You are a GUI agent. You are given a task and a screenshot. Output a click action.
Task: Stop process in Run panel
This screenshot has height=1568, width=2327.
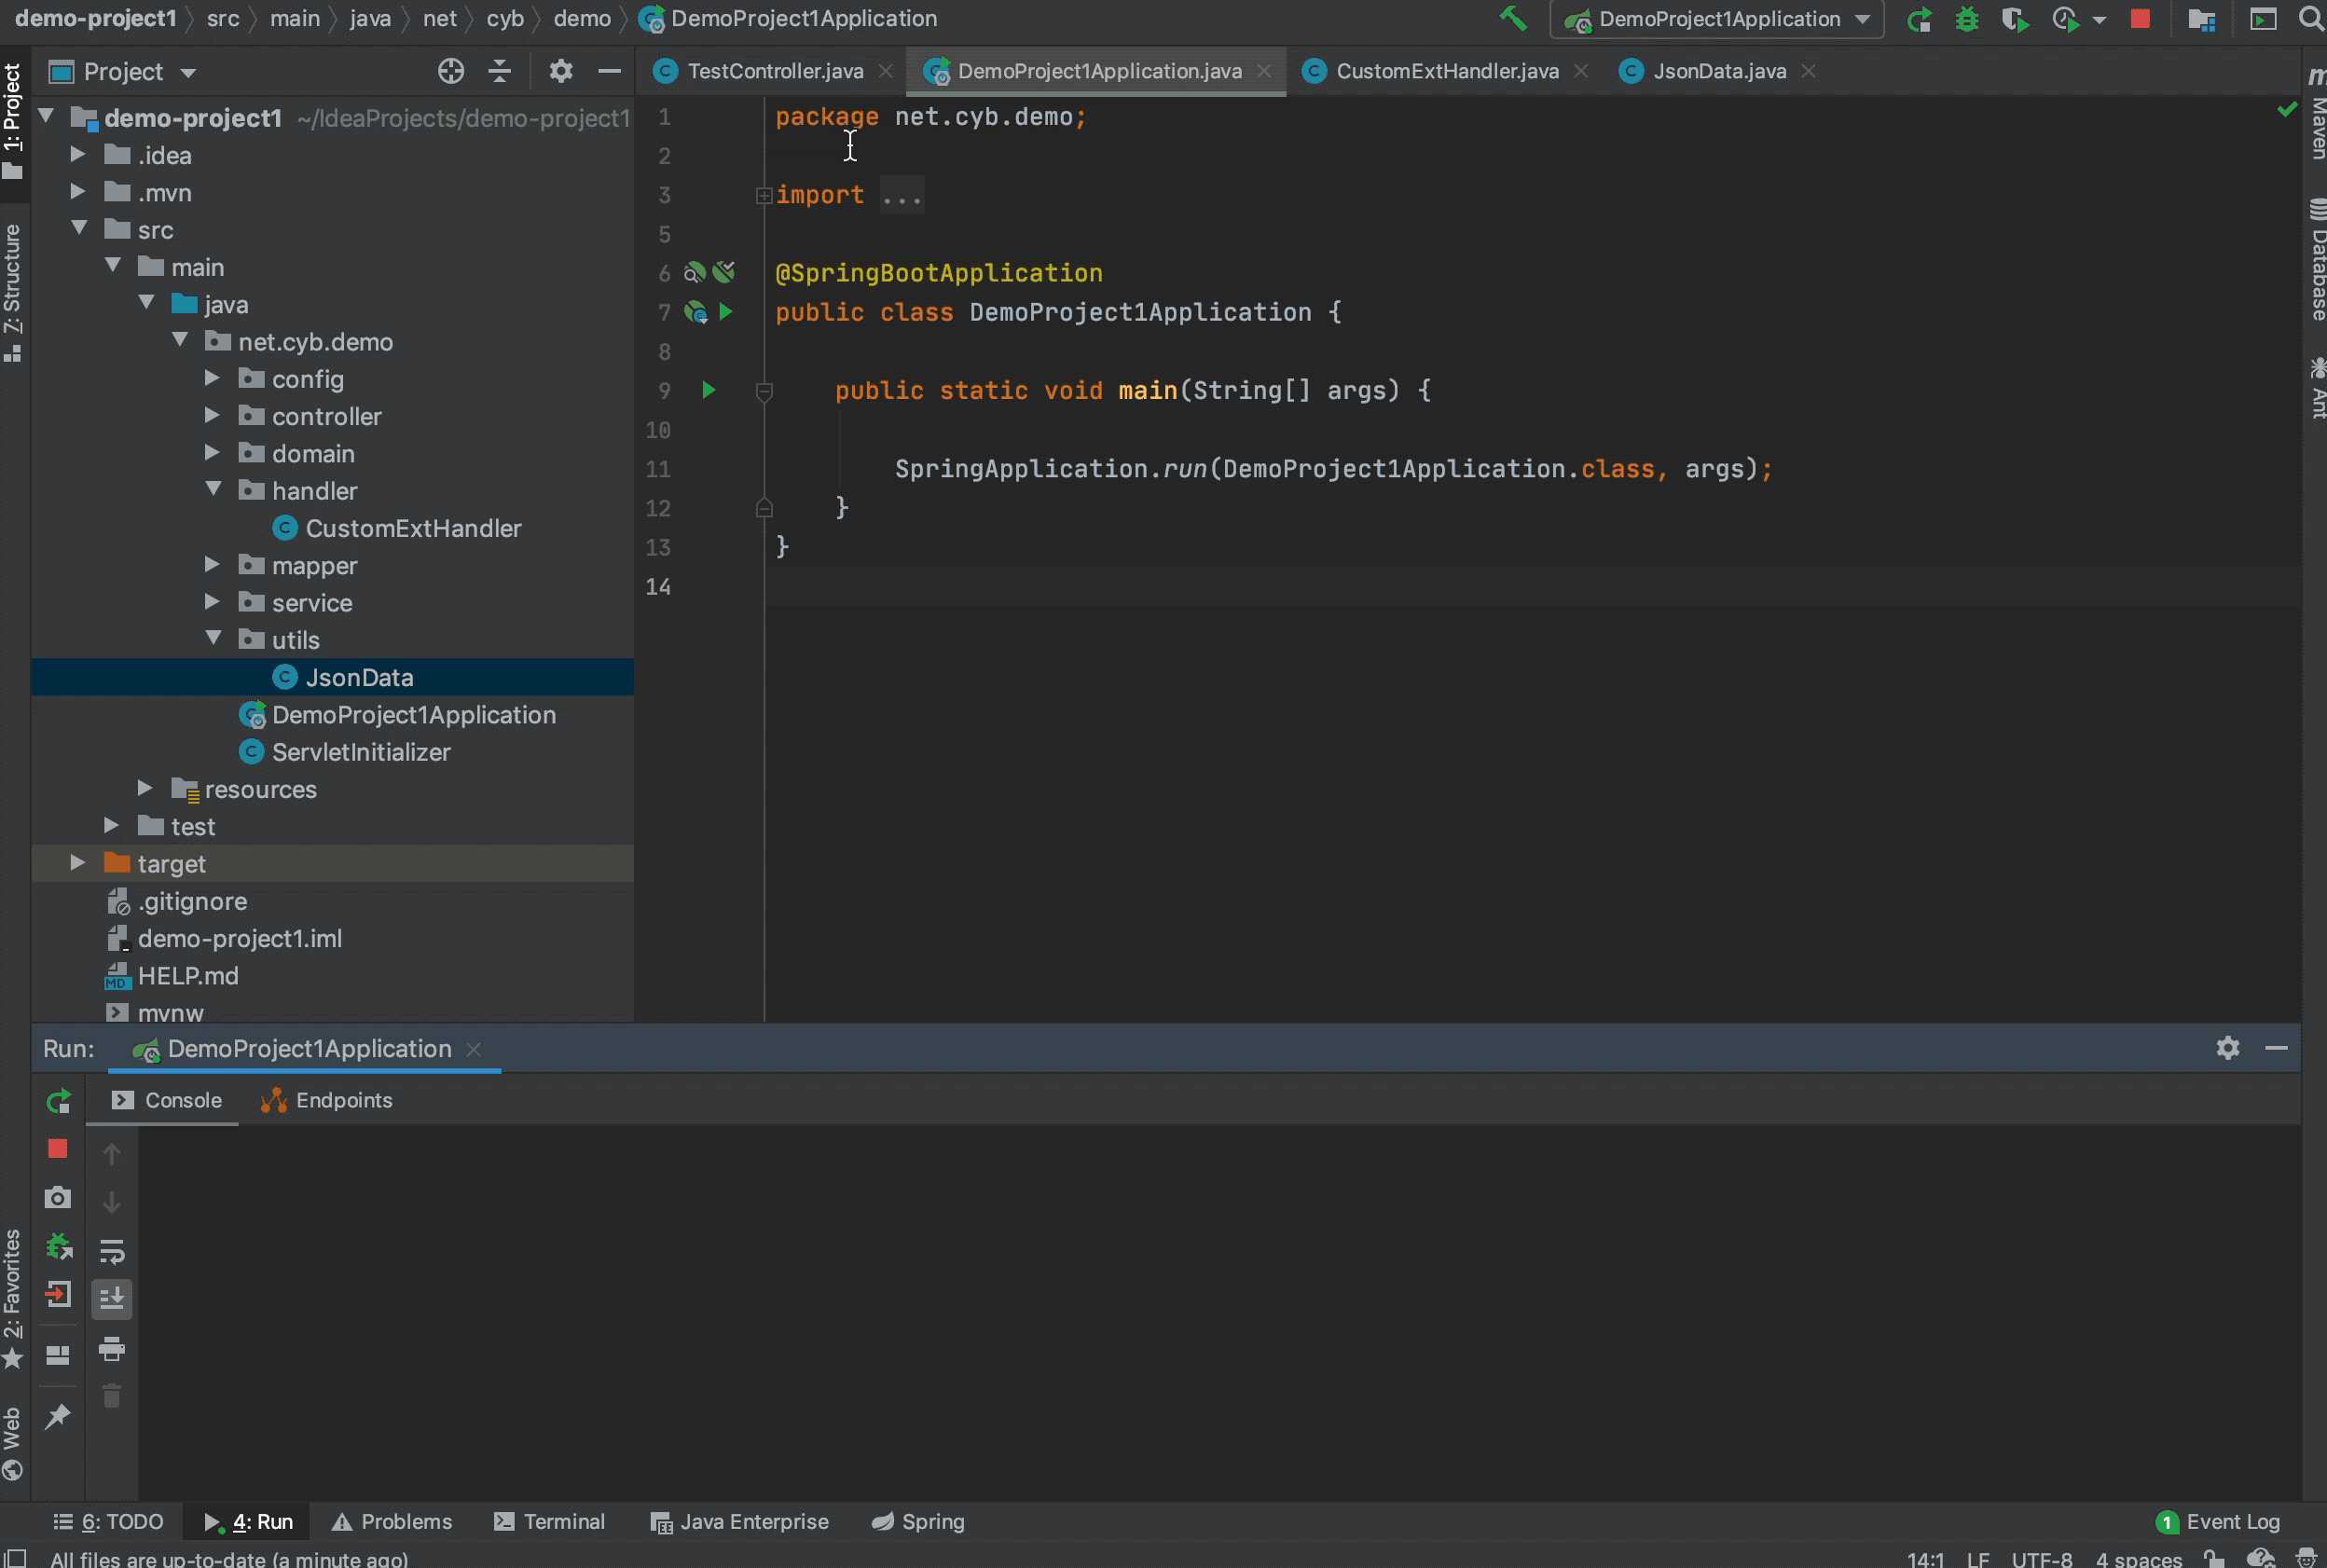point(58,1149)
